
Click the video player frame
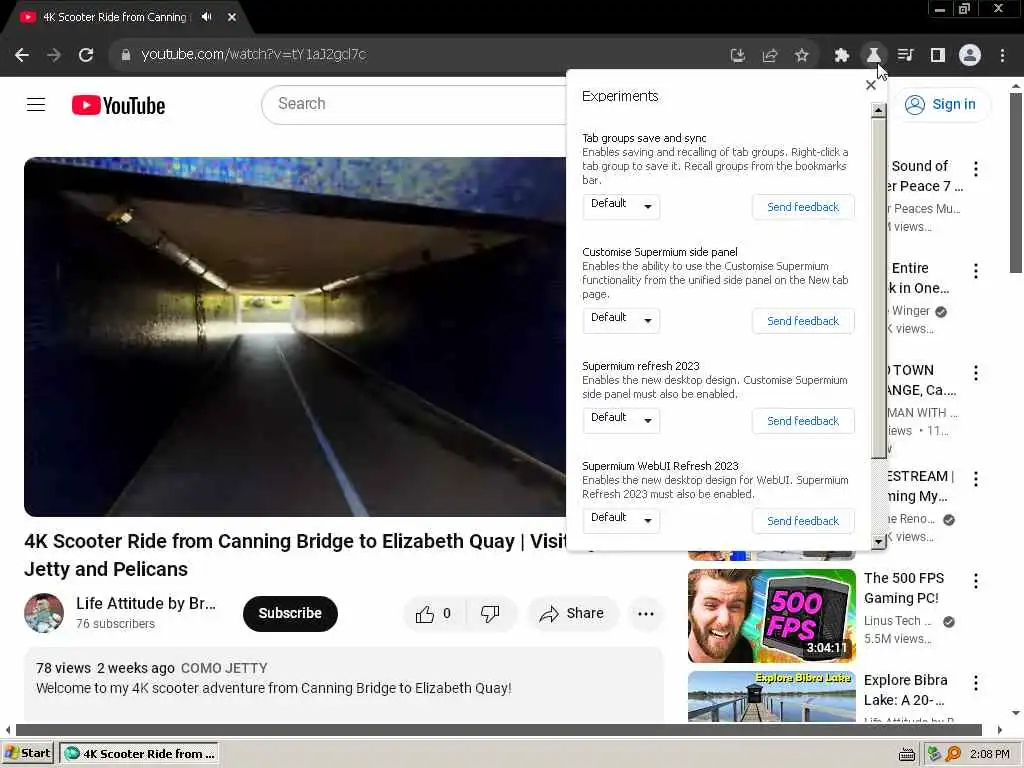coord(295,336)
